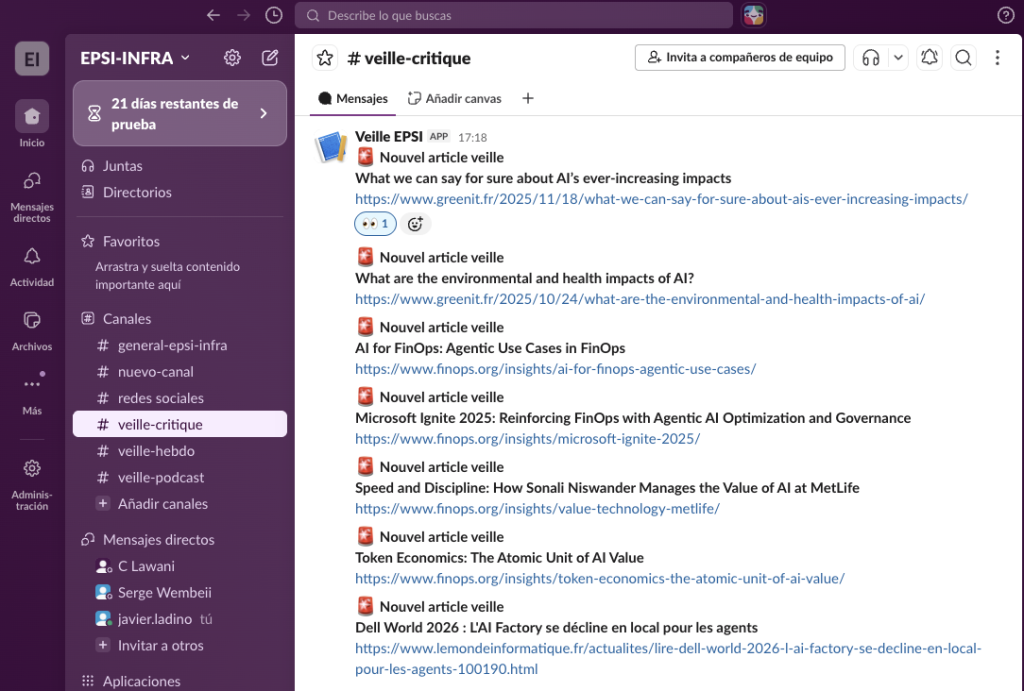This screenshot has width=1024, height=691.
Task: Open channel veille-podcast
Action: click(180, 477)
